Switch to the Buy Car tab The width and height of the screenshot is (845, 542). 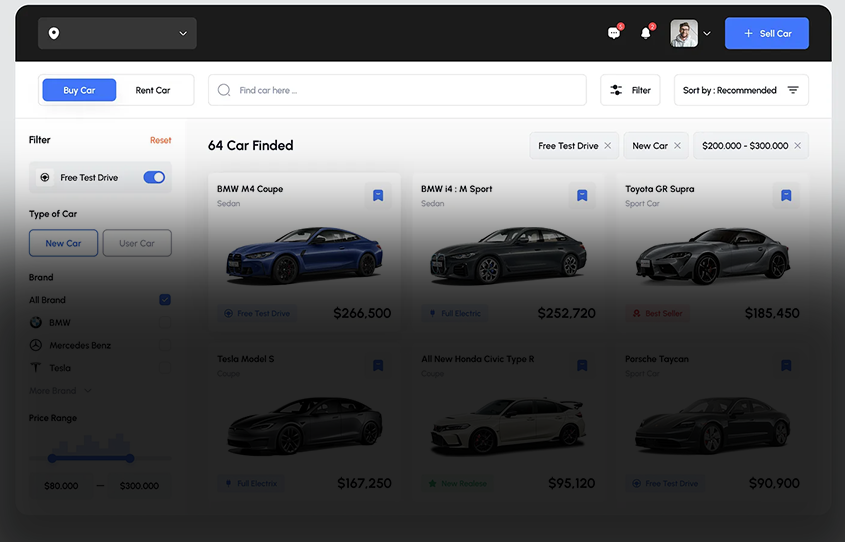pyautogui.click(x=79, y=90)
